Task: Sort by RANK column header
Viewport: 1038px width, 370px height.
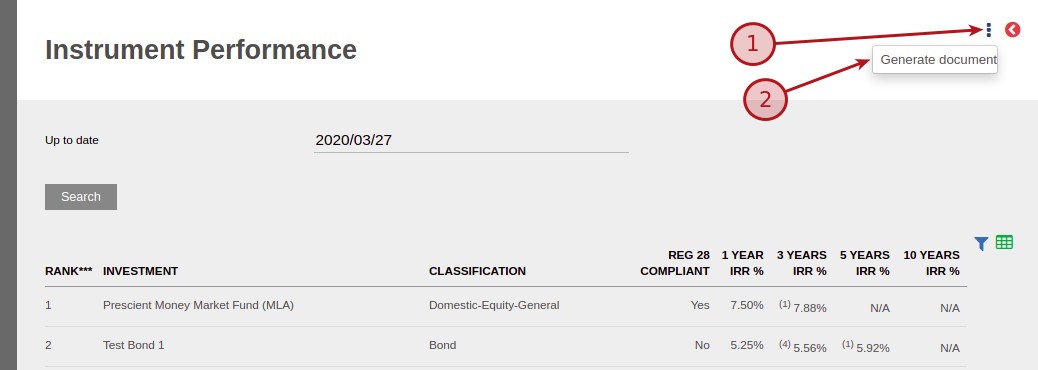Action: coord(69,271)
